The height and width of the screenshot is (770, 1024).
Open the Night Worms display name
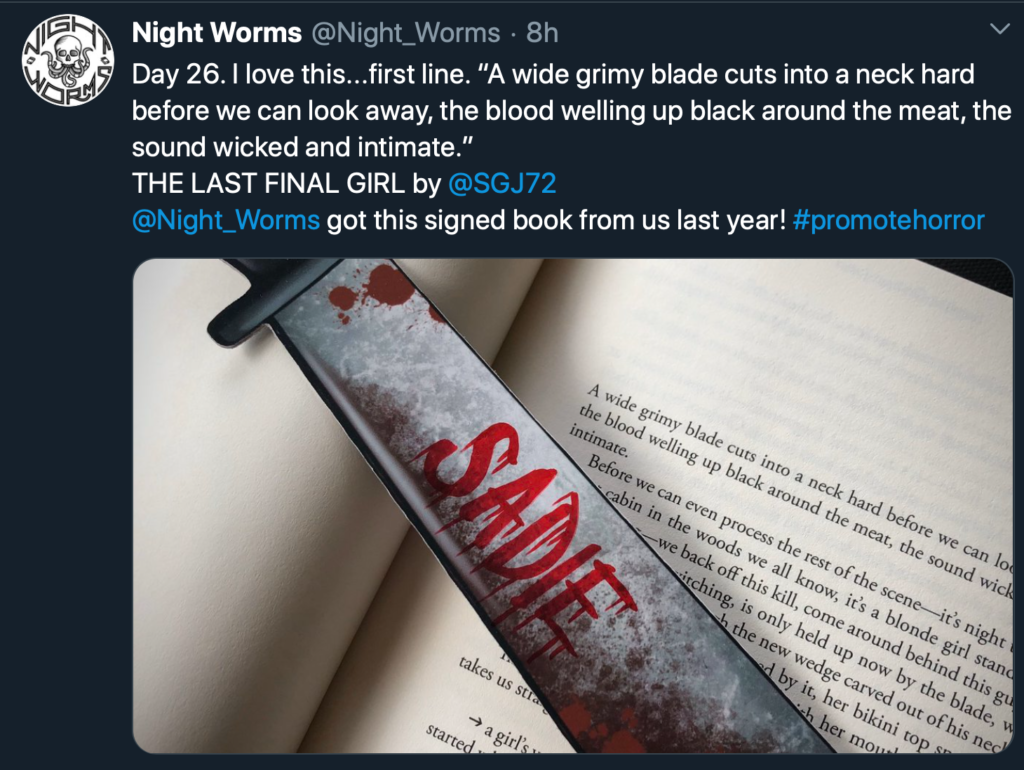click(217, 33)
